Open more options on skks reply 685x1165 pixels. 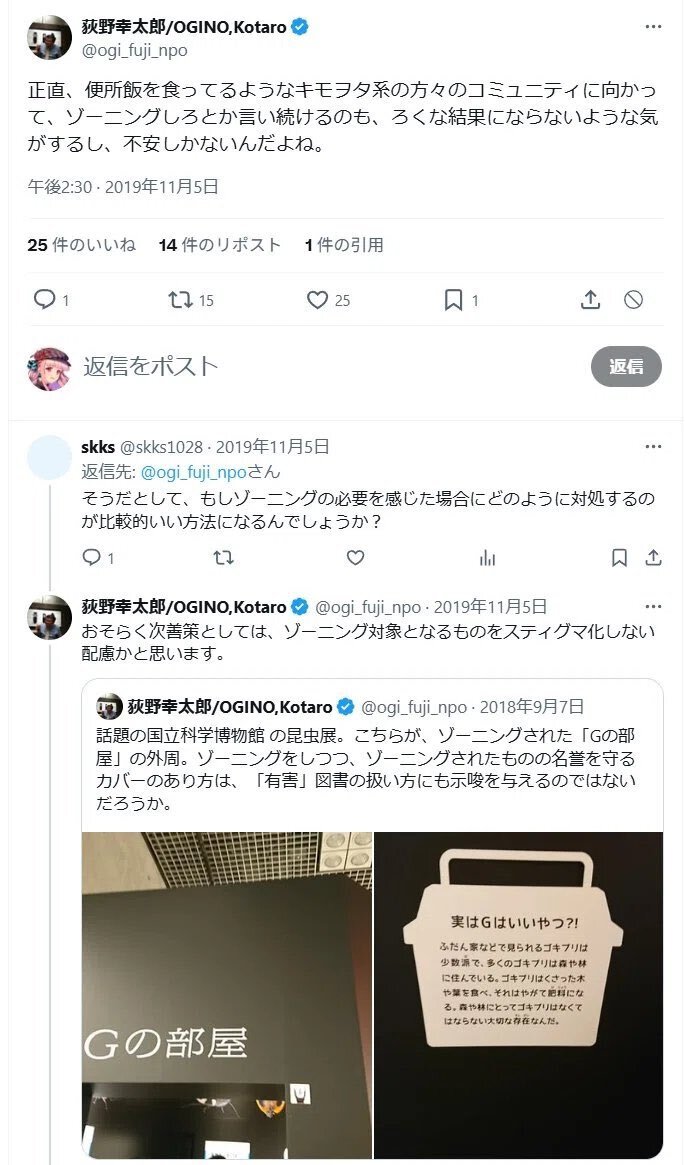click(653, 447)
